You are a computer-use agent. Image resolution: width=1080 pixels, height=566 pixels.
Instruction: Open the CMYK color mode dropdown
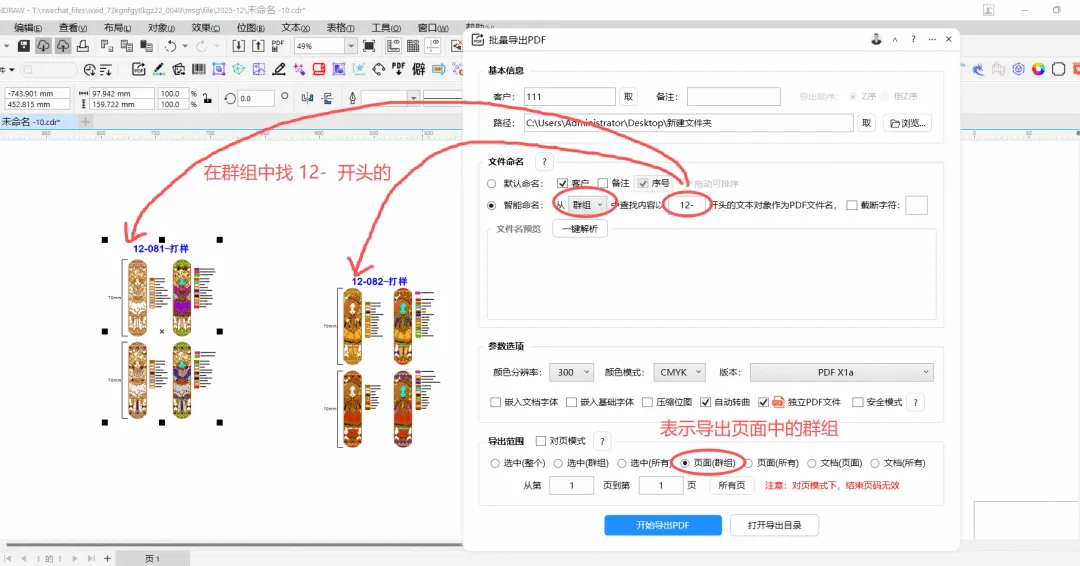click(x=678, y=373)
